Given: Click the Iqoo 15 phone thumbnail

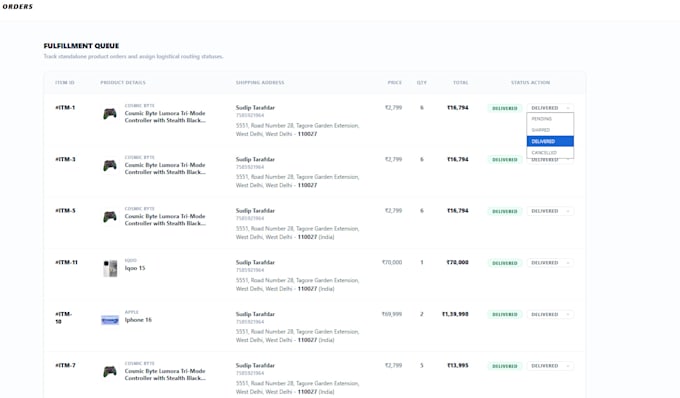Looking at the screenshot, I should click(x=110, y=268).
